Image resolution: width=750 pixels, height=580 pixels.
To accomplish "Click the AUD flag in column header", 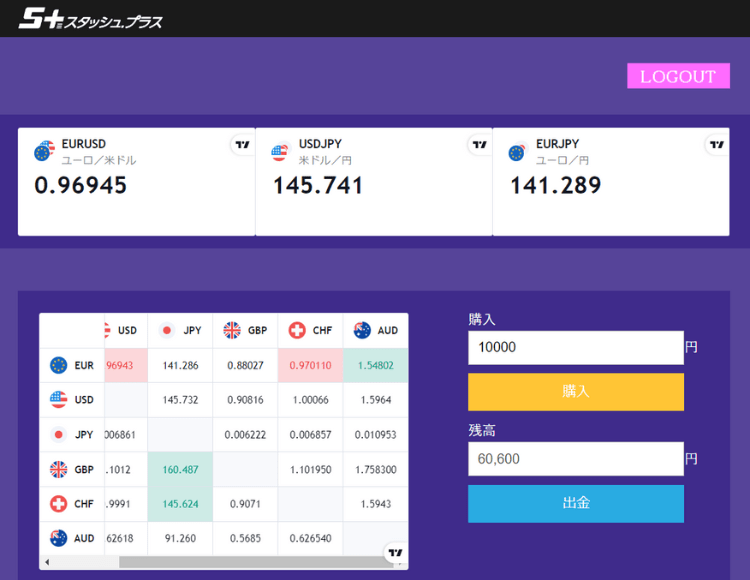I will point(362,330).
